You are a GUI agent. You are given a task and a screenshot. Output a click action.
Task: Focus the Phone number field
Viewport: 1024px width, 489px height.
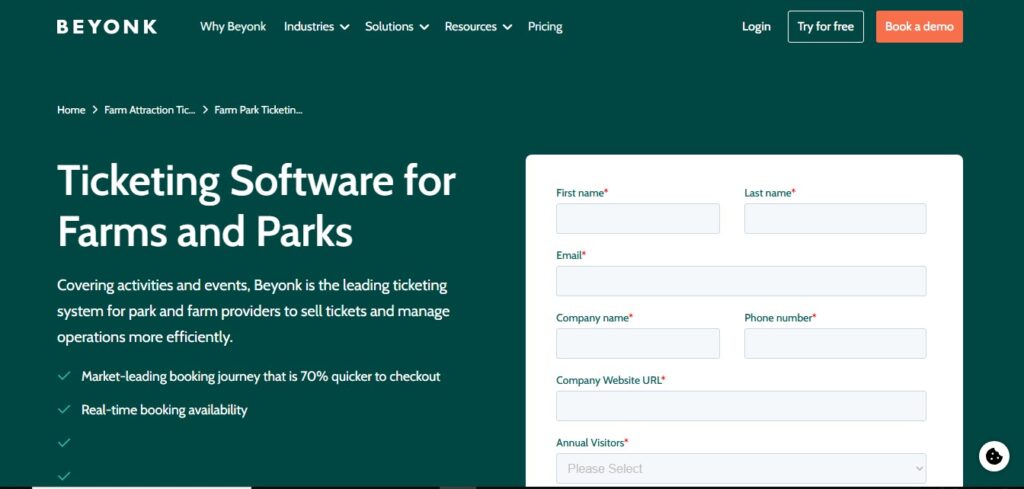pos(835,343)
